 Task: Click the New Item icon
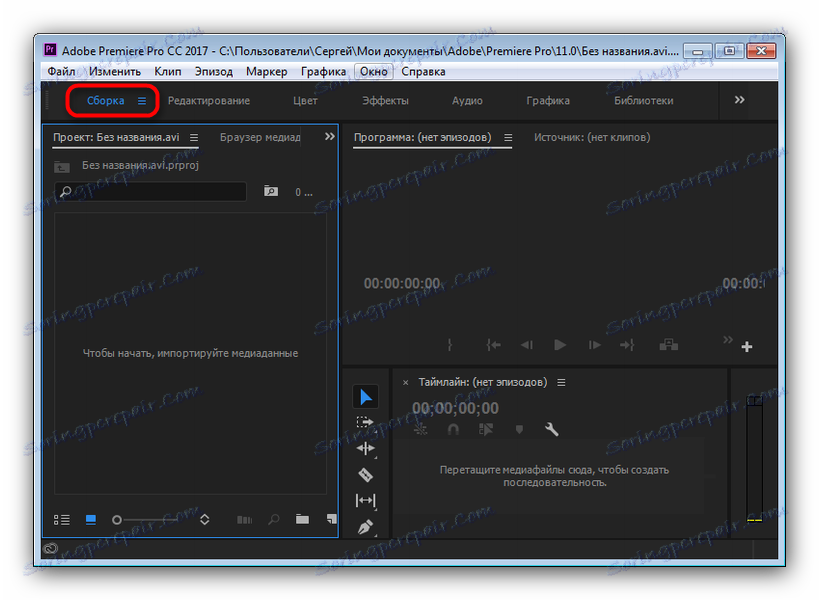click(x=331, y=519)
